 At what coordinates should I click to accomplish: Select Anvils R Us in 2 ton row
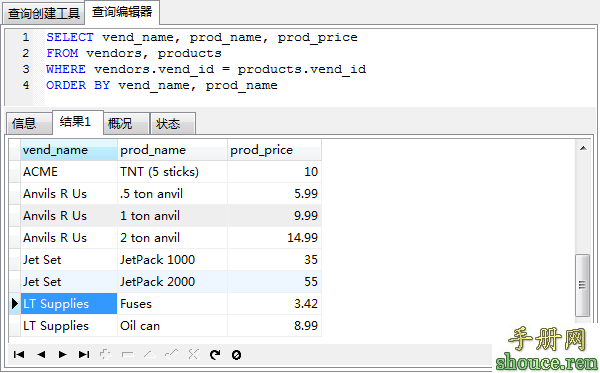coord(69,238)
